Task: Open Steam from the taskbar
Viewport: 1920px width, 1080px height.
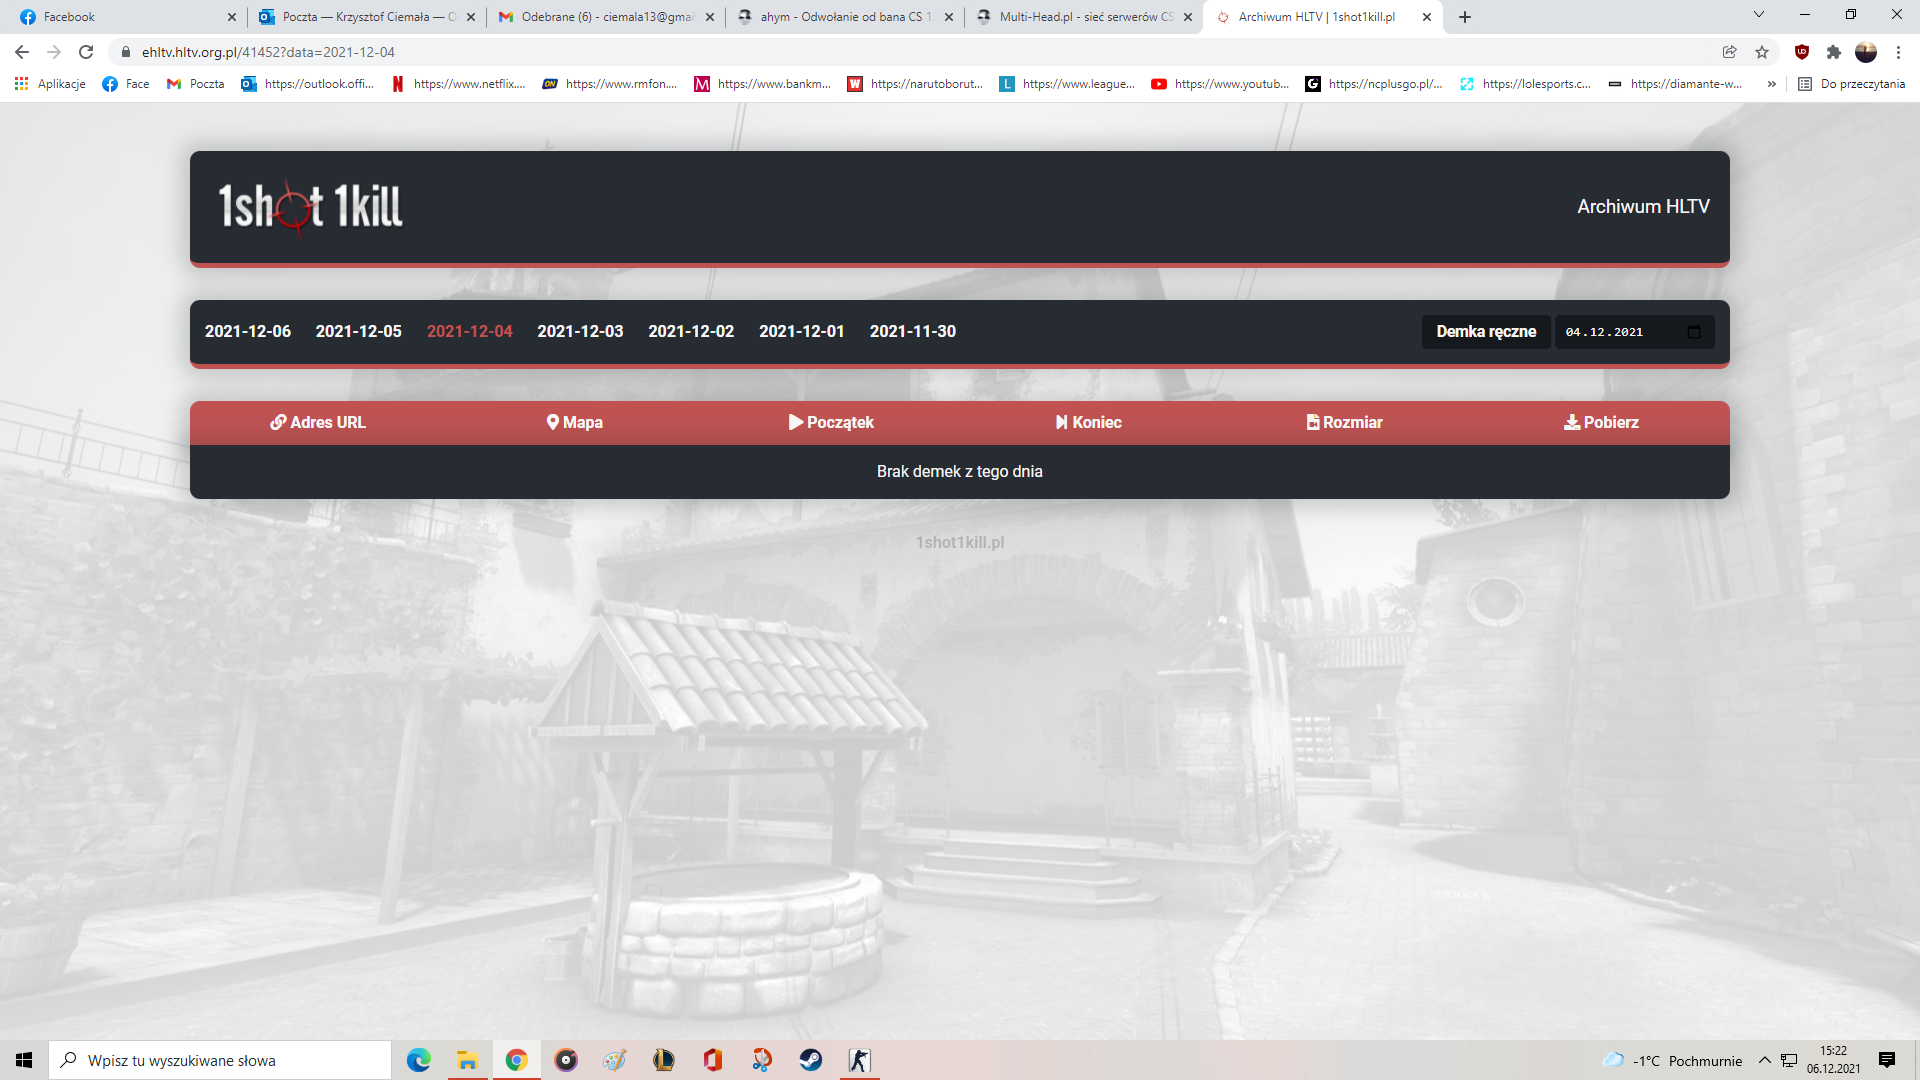Action: pyautogui.click(x=810, y=1060)
